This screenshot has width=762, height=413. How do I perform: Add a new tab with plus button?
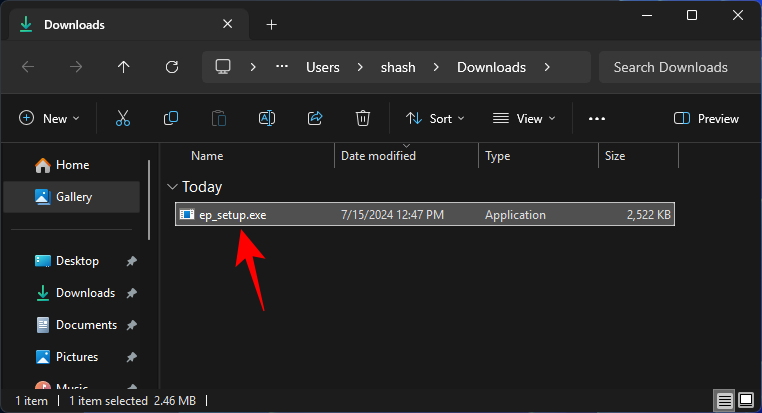[x=271, y=24]
